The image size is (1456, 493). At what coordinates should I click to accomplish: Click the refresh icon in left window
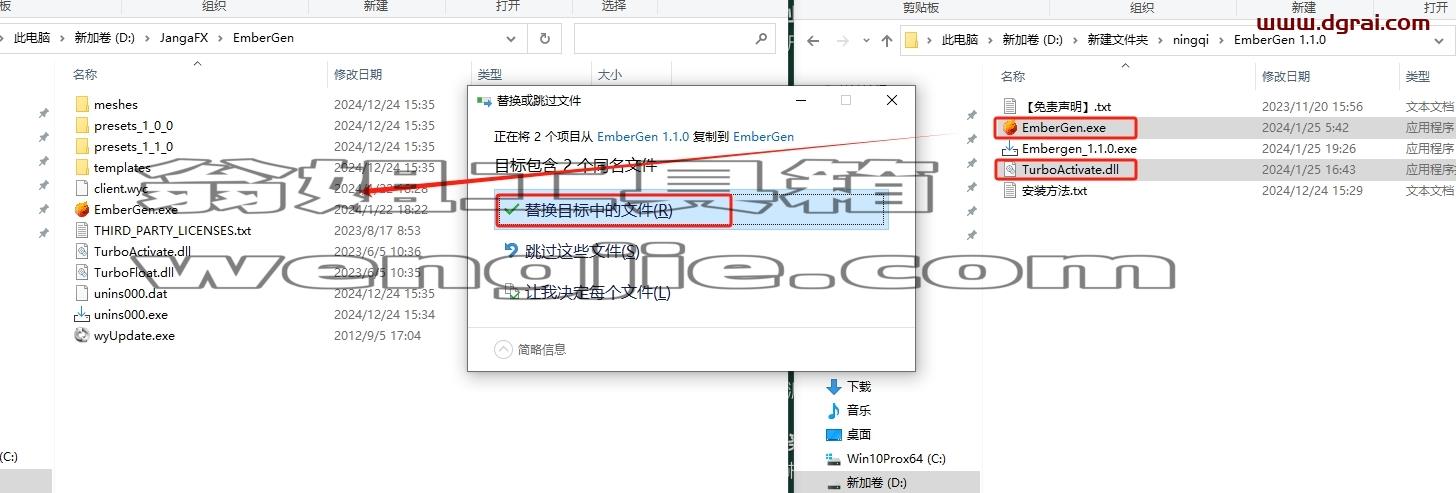coord(544,38)
